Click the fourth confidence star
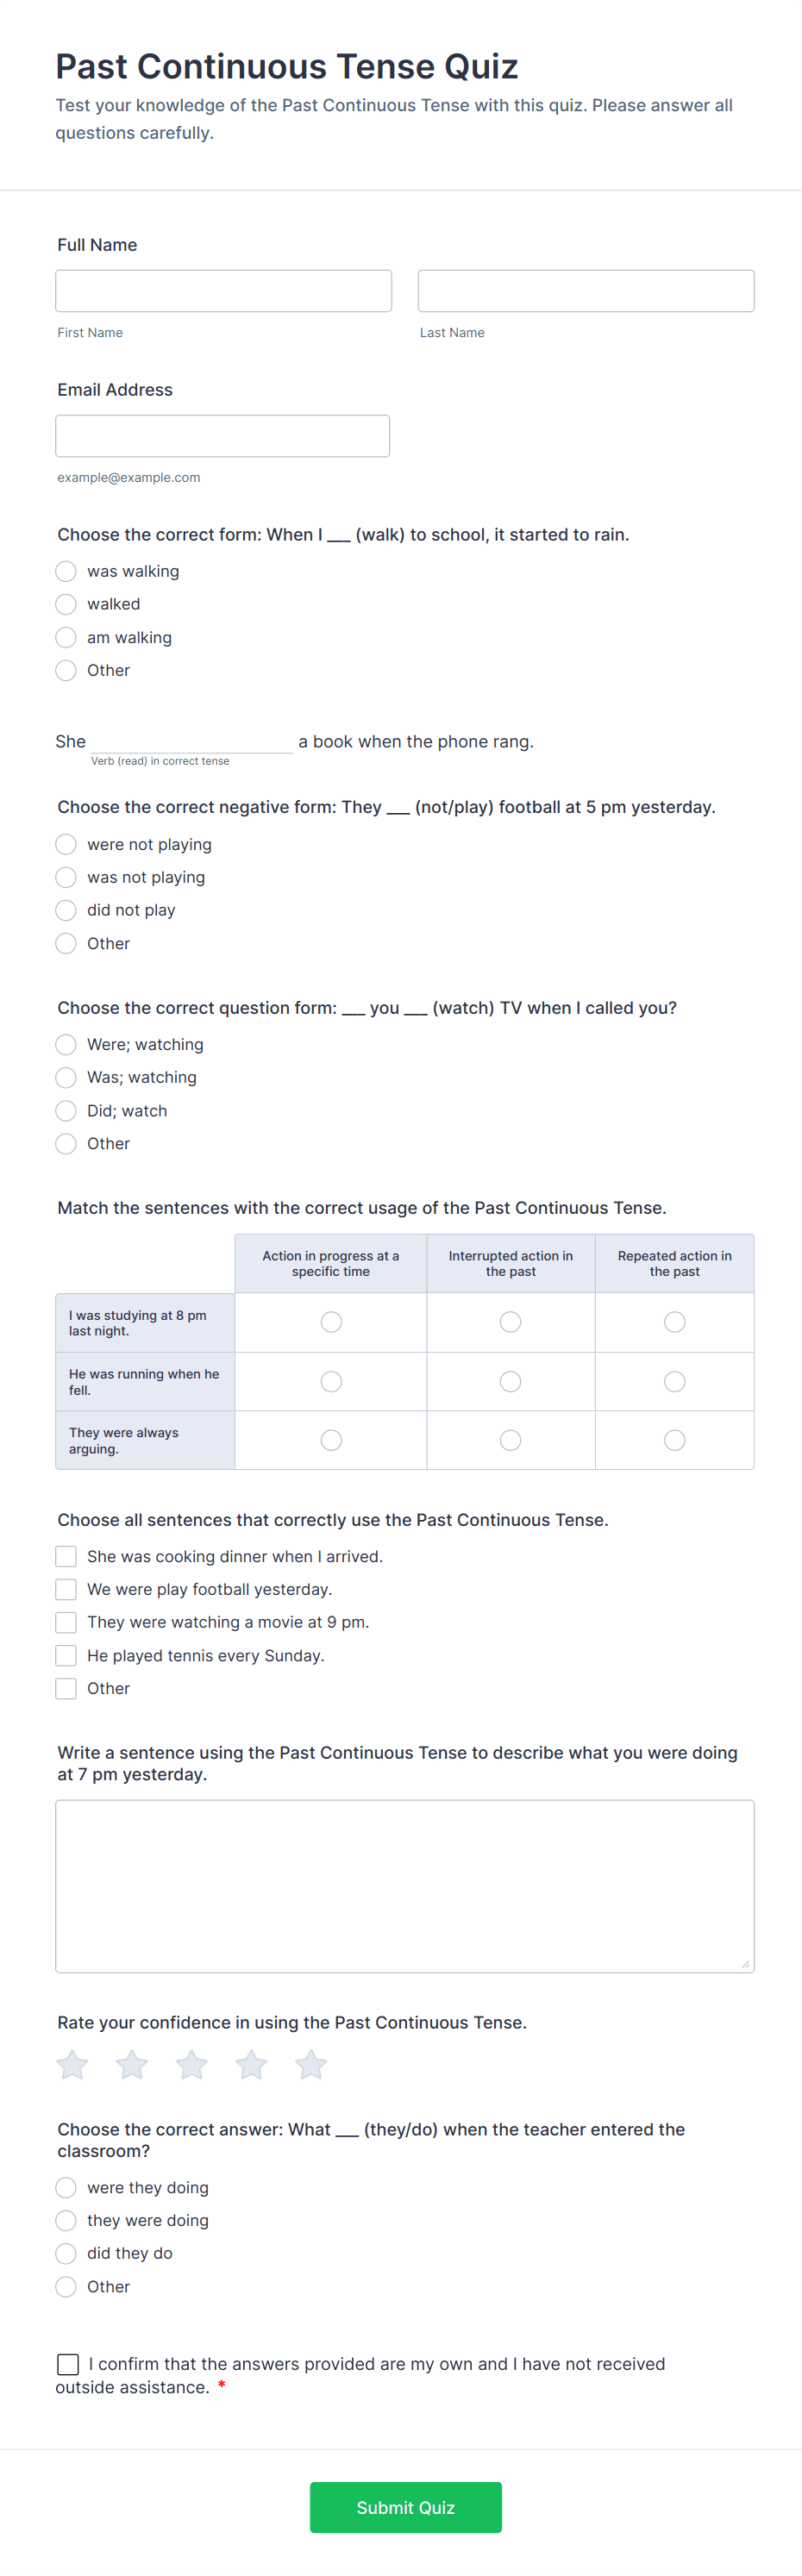The width and height of the screenshot is (802, 2576). [251, 2065]
